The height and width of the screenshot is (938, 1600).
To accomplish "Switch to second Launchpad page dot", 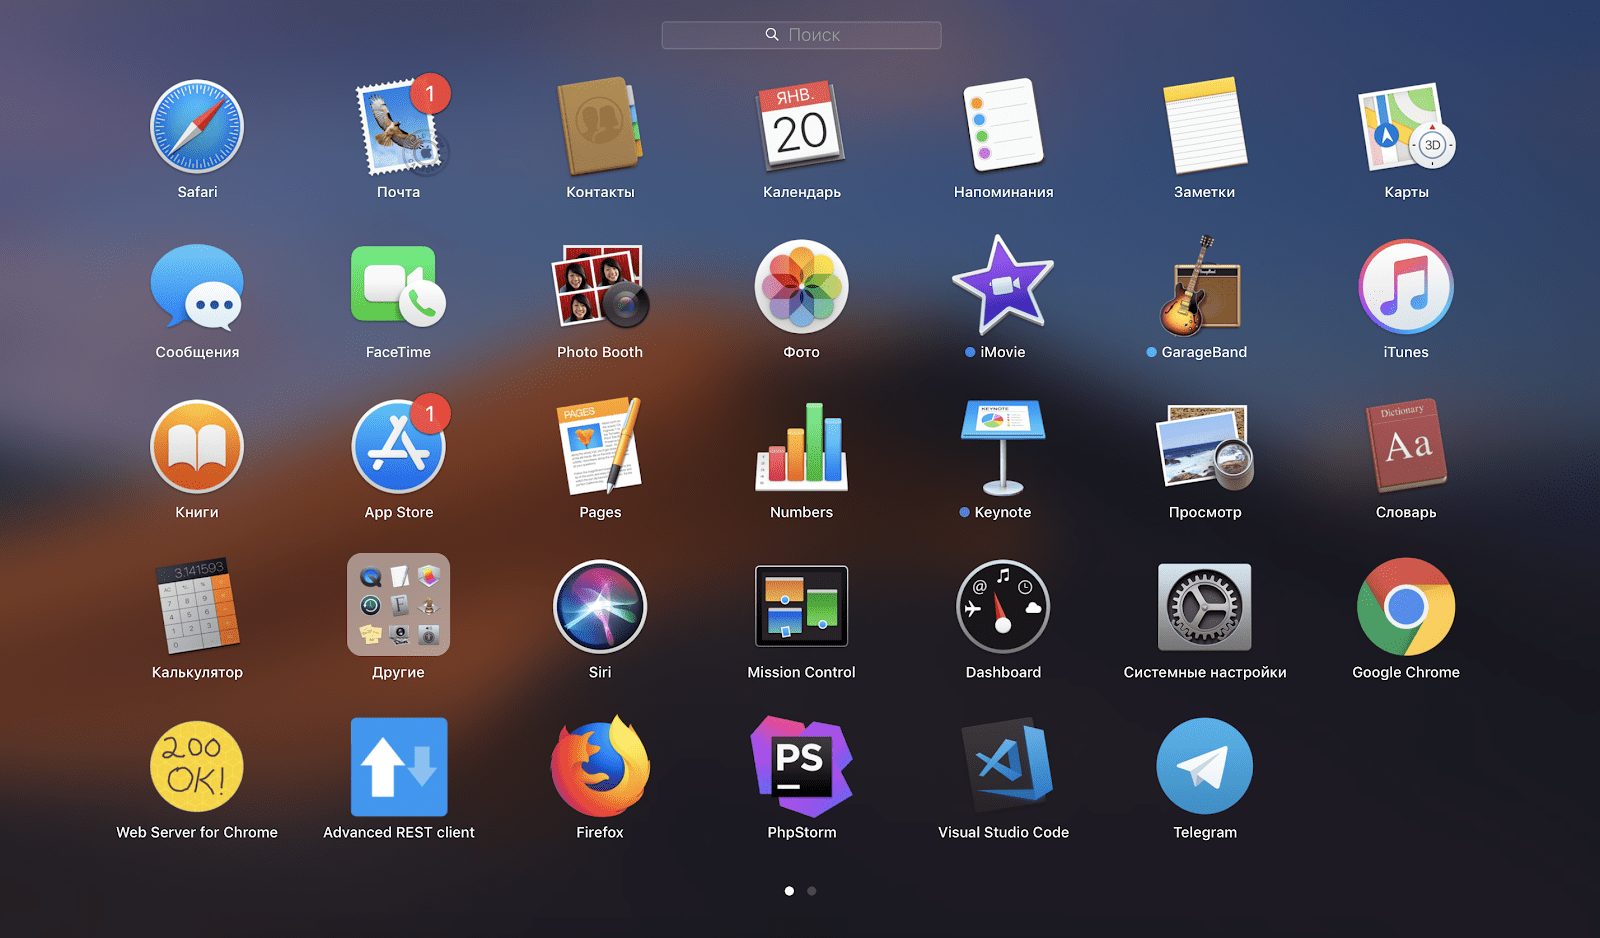I will pyautogui.click(x=812, y=891).
